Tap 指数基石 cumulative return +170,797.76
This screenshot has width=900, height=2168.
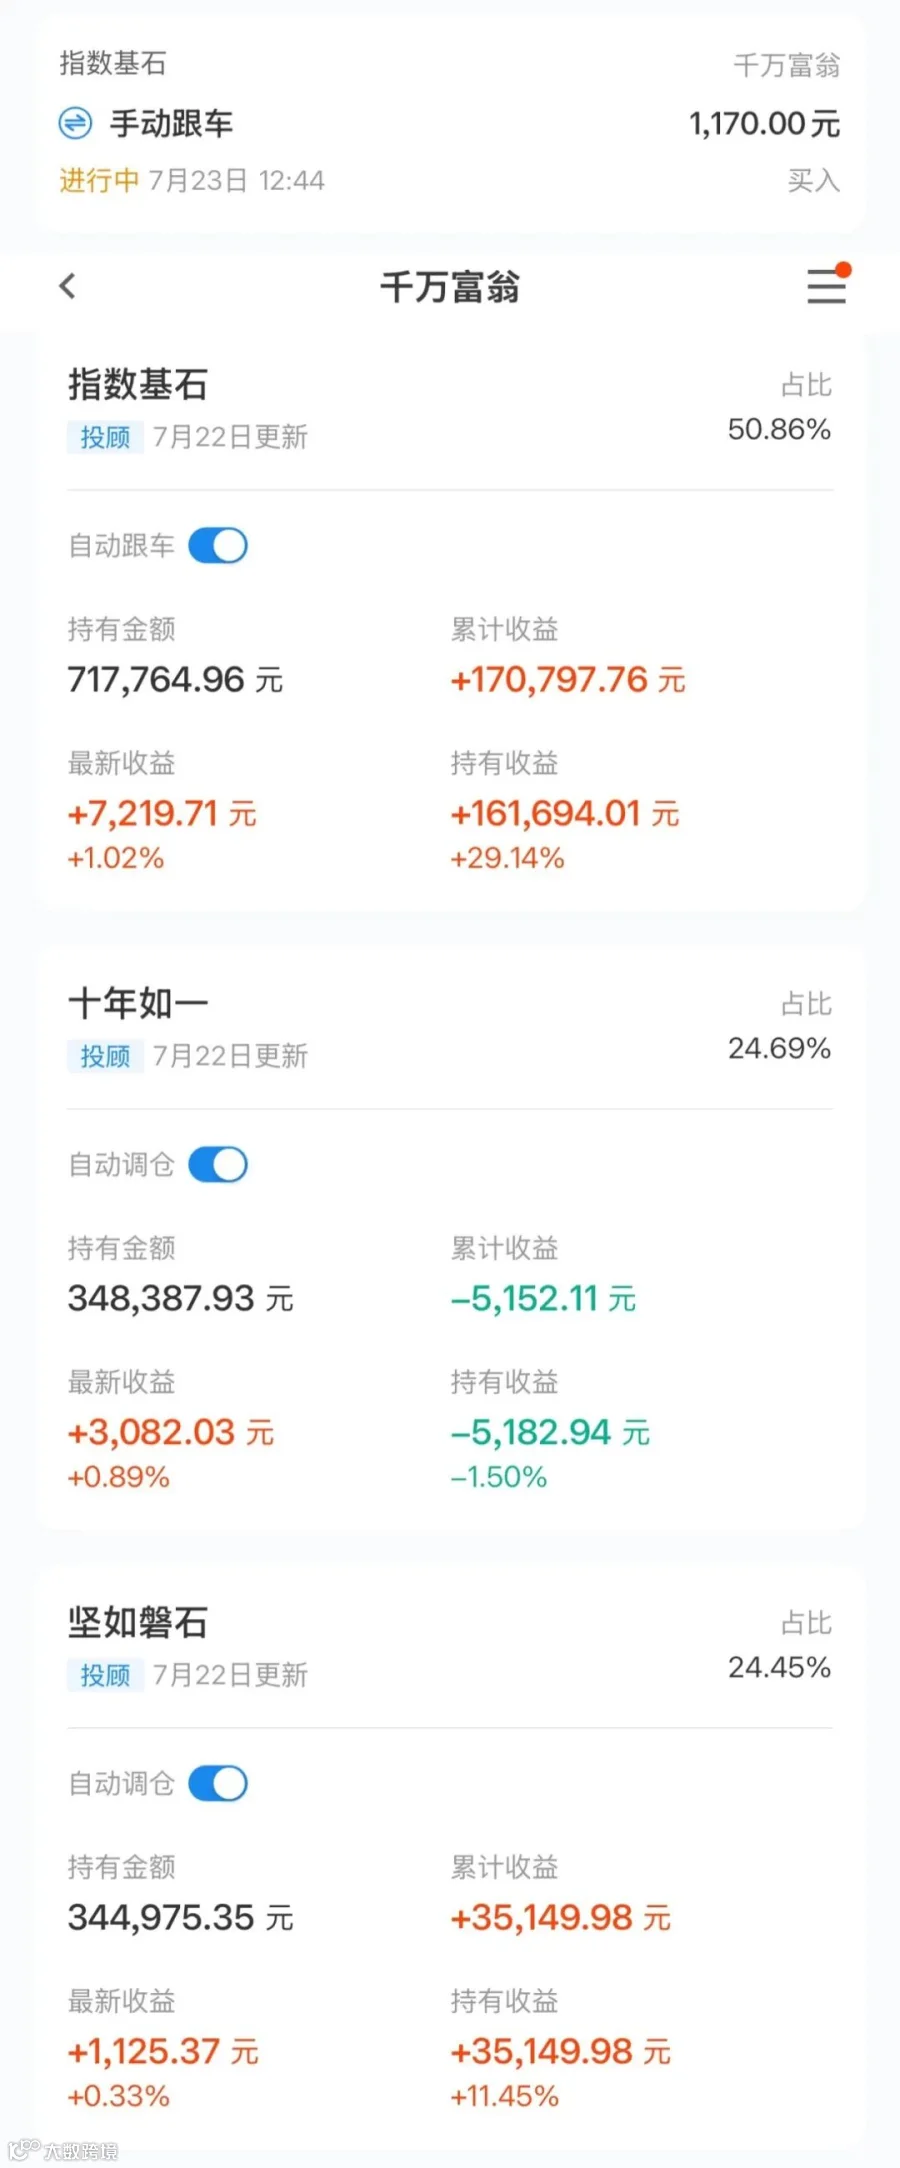[x=568, y=680]
